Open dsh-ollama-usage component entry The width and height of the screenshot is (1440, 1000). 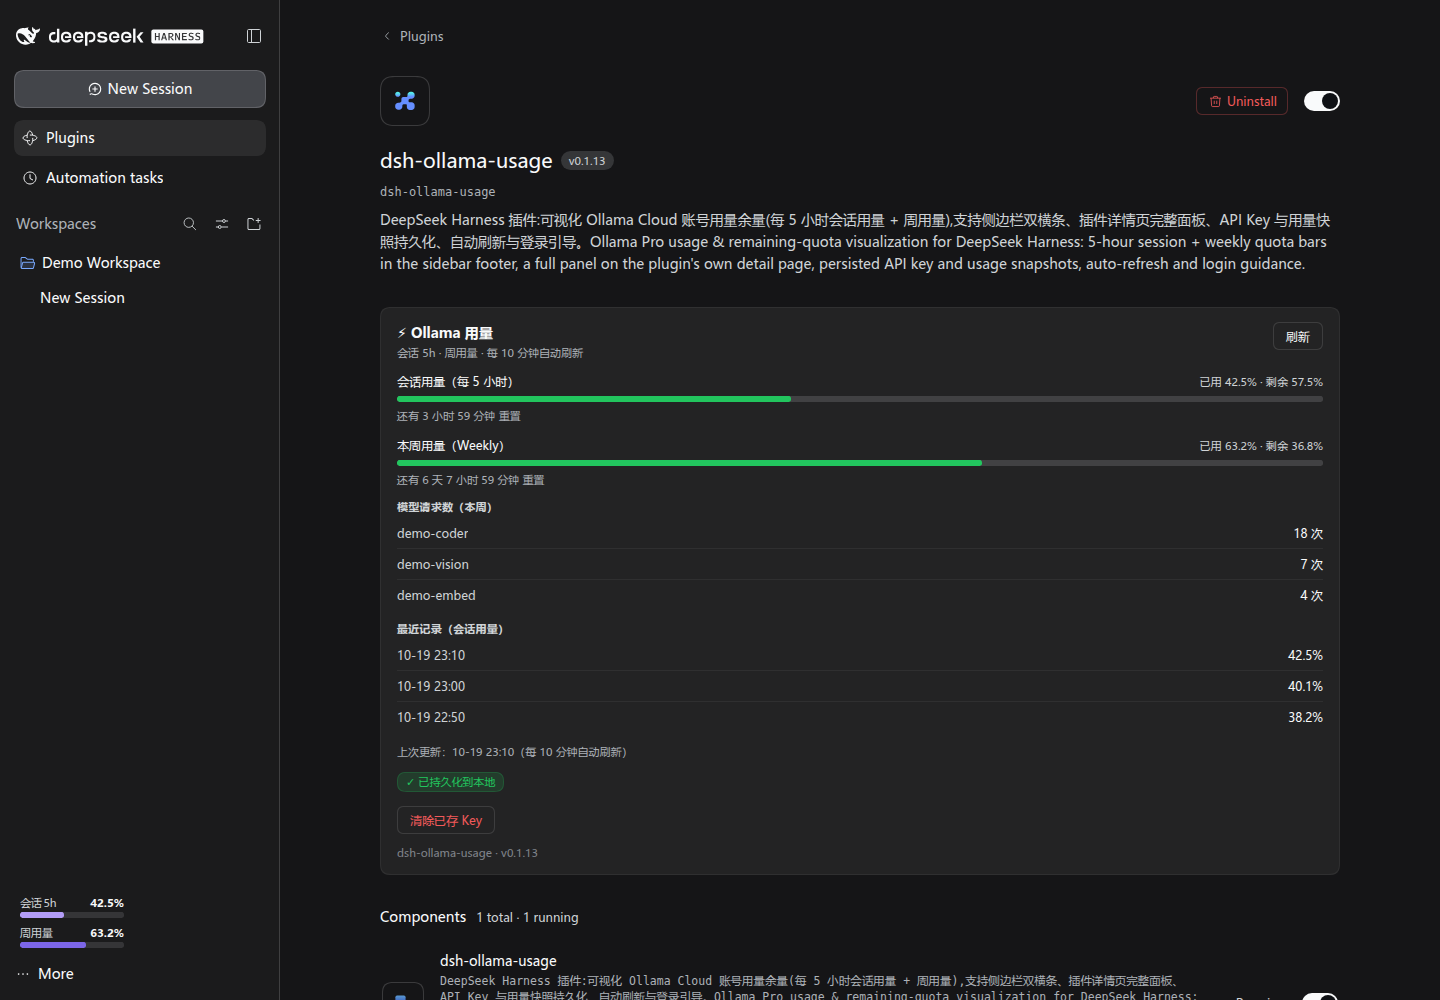click(x=498, y=961)
